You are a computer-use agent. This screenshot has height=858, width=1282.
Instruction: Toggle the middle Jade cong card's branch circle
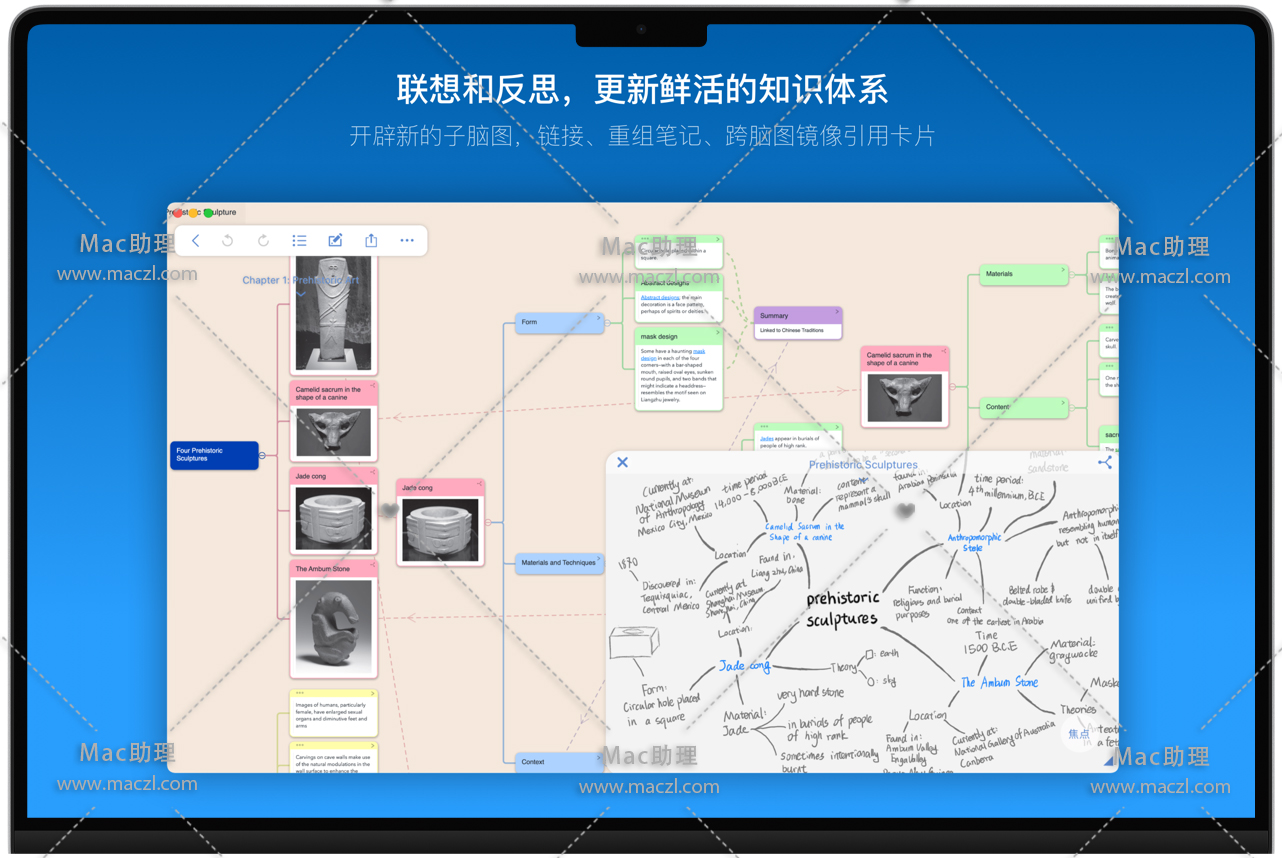[x=488, y=522]
